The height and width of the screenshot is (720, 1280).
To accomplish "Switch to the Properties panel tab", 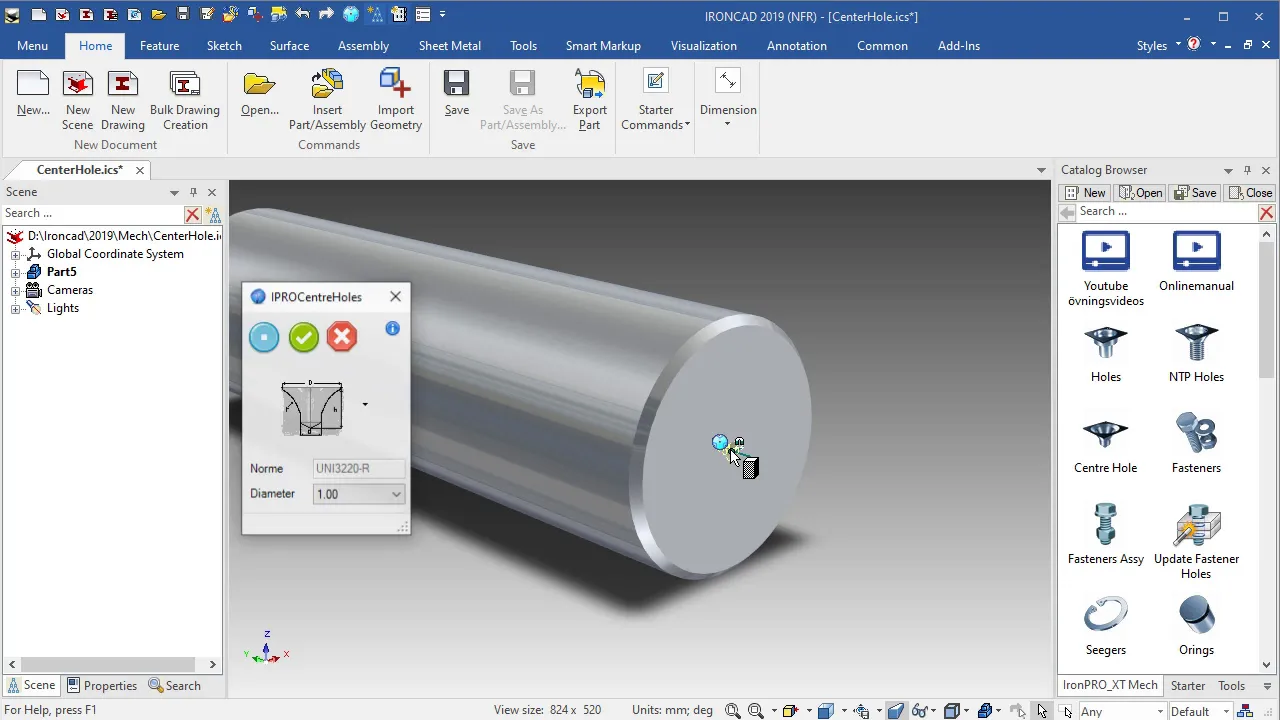I will point(101,686).
